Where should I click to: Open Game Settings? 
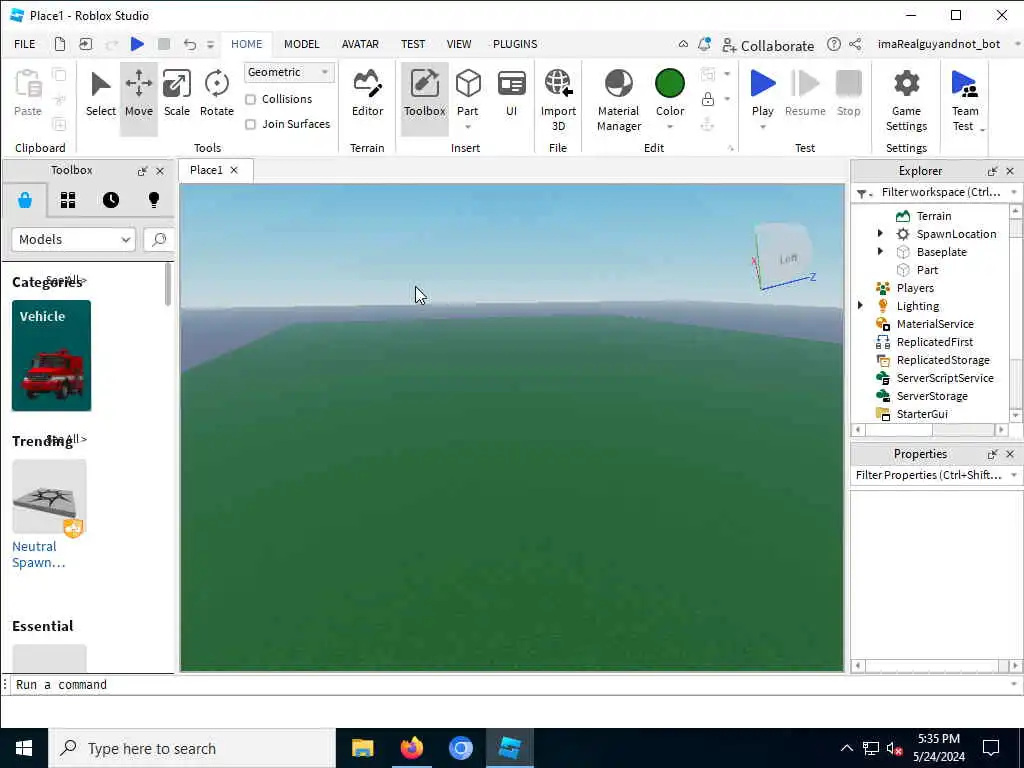click(906, 101)
